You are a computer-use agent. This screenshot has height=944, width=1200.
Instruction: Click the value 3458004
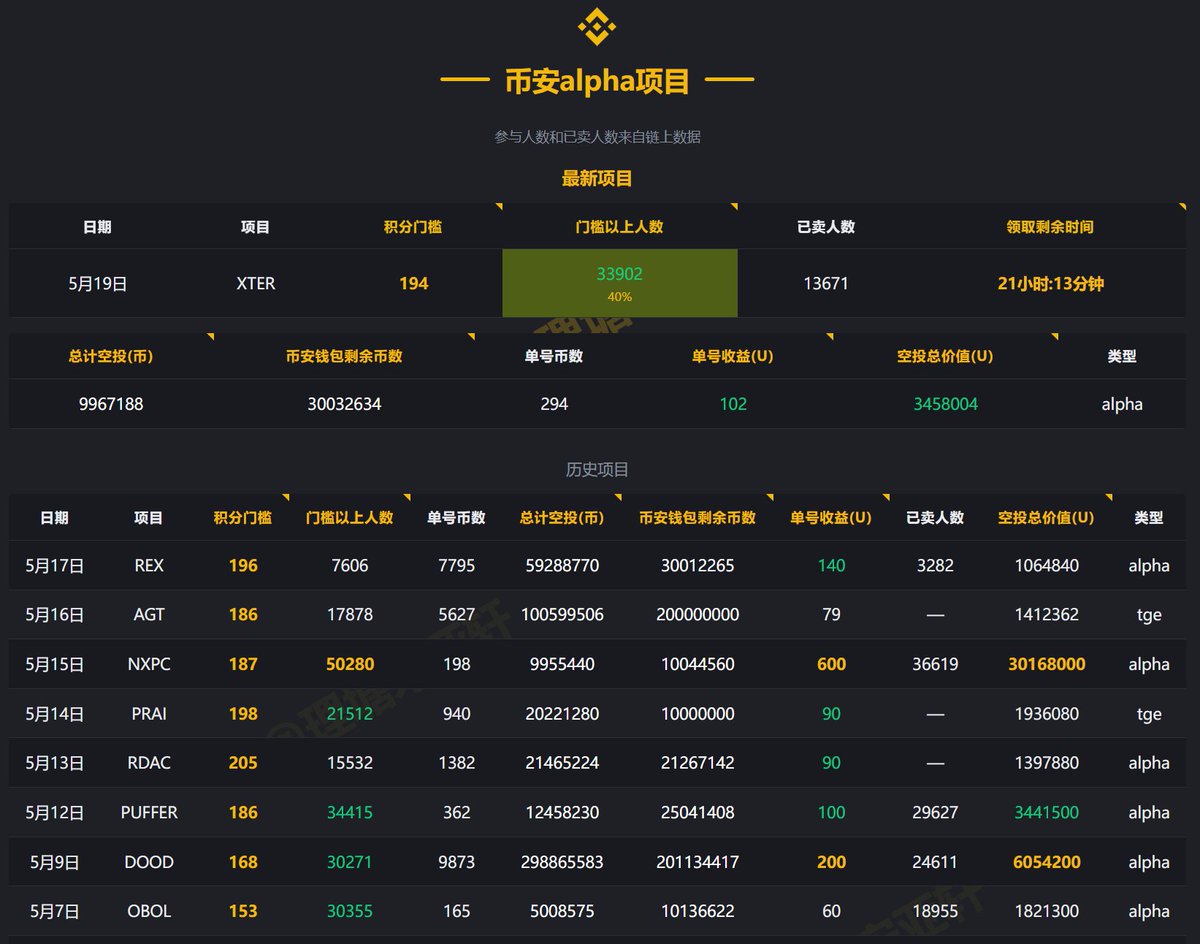point(945,404)
